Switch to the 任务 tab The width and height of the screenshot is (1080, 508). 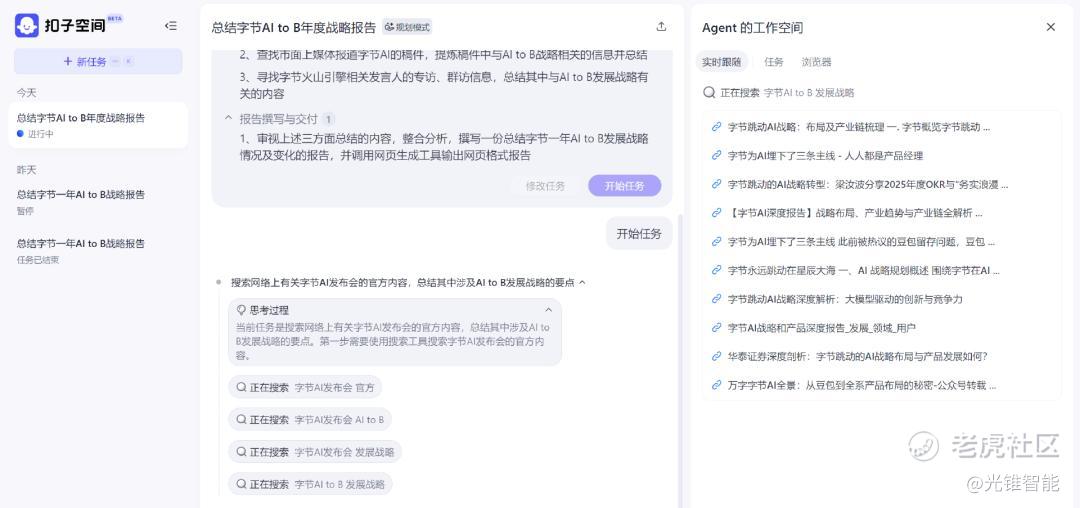click(x=773, y=62)
